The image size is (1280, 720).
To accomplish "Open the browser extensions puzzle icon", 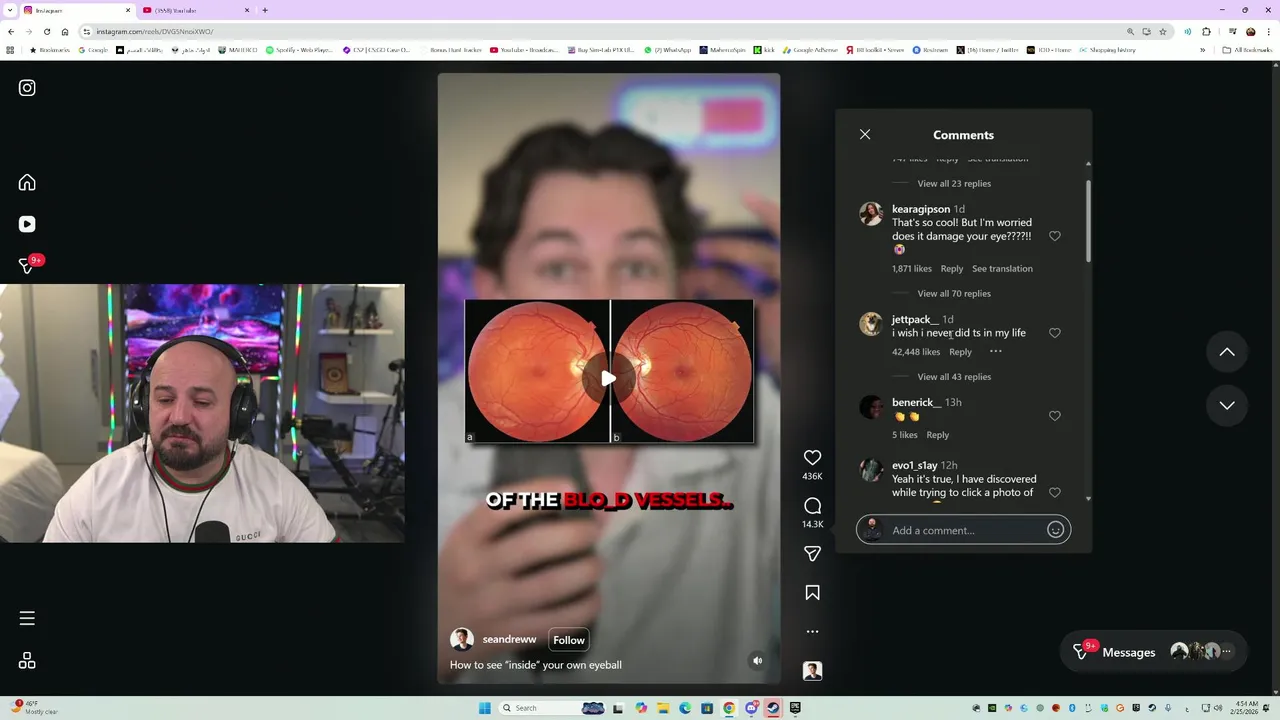I will (x=1206, y=31).
